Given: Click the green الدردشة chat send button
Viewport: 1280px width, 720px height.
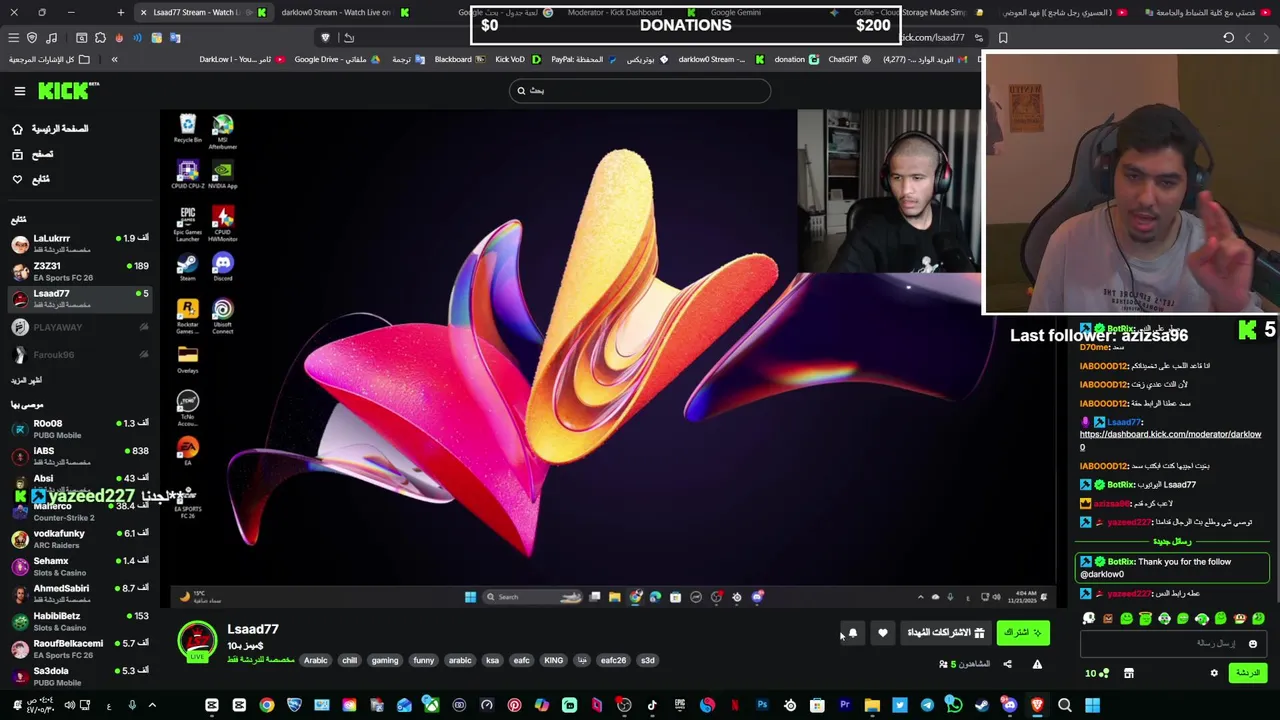Looking at the screenshot, I should click(1248, 673).
